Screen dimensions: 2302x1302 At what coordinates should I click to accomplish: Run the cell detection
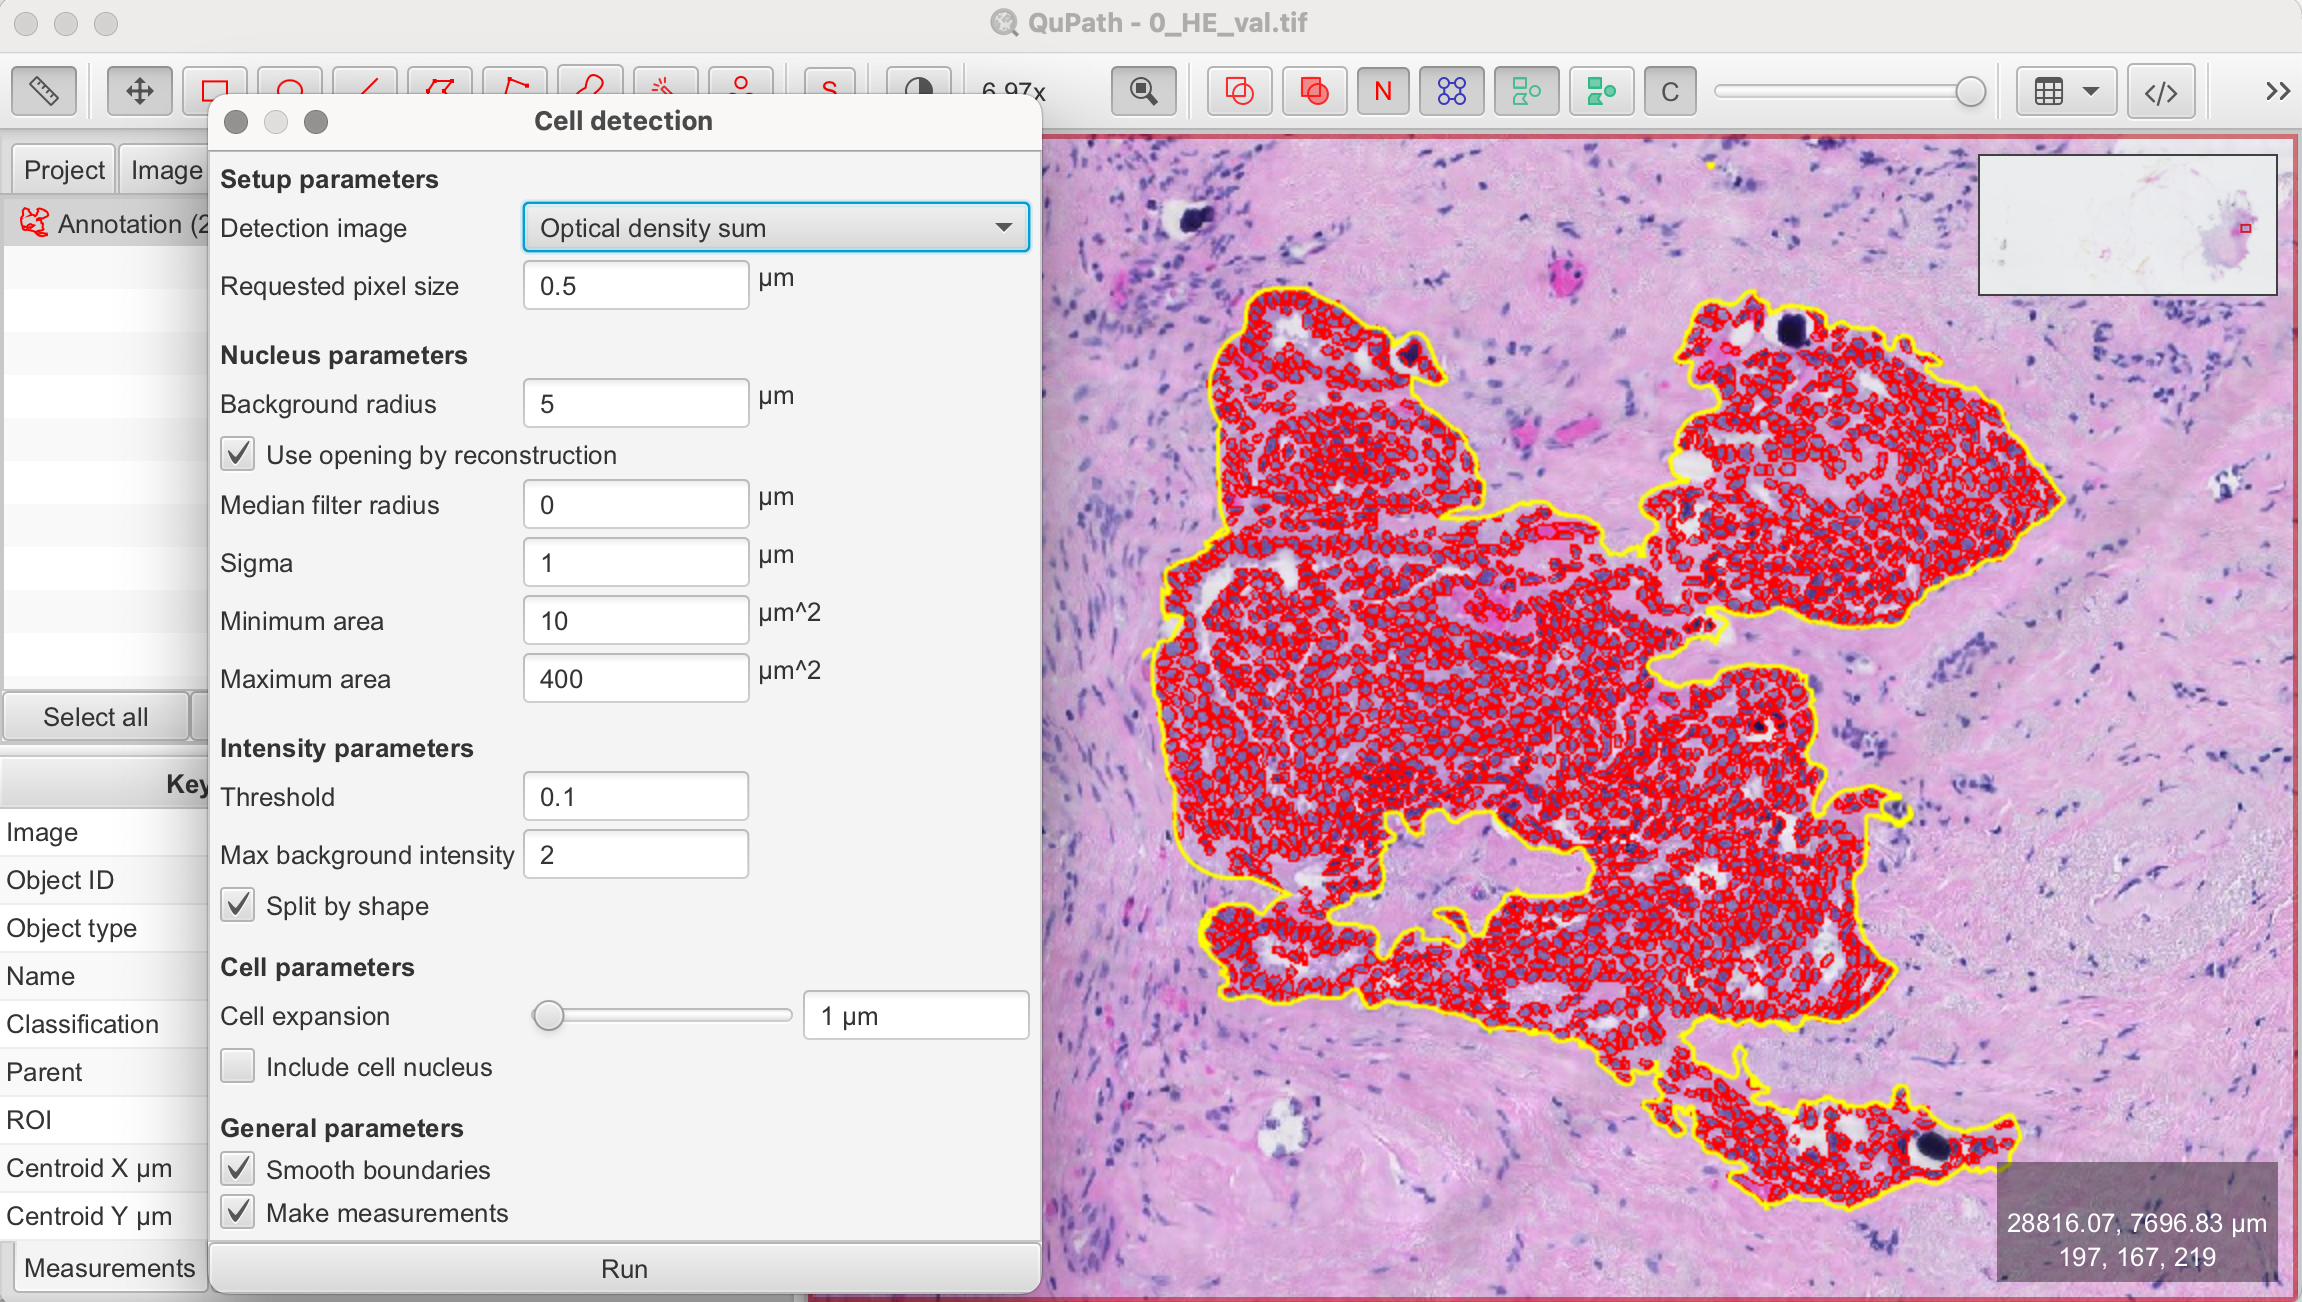(x=624, y=1268)
